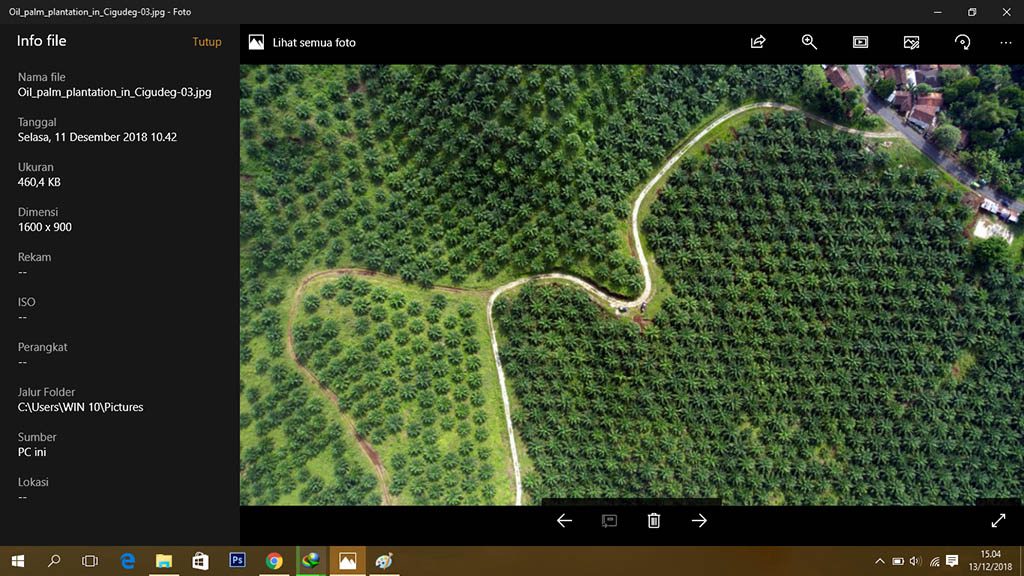Open the Paint app on the taskbar
1024x576 pixels.
384,561
